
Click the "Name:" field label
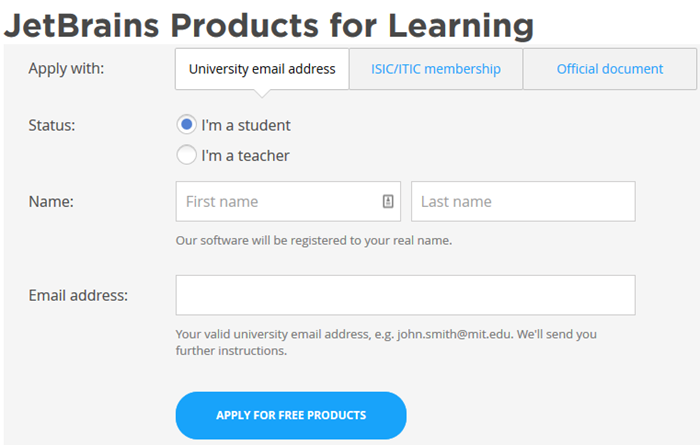coord(51,201)
